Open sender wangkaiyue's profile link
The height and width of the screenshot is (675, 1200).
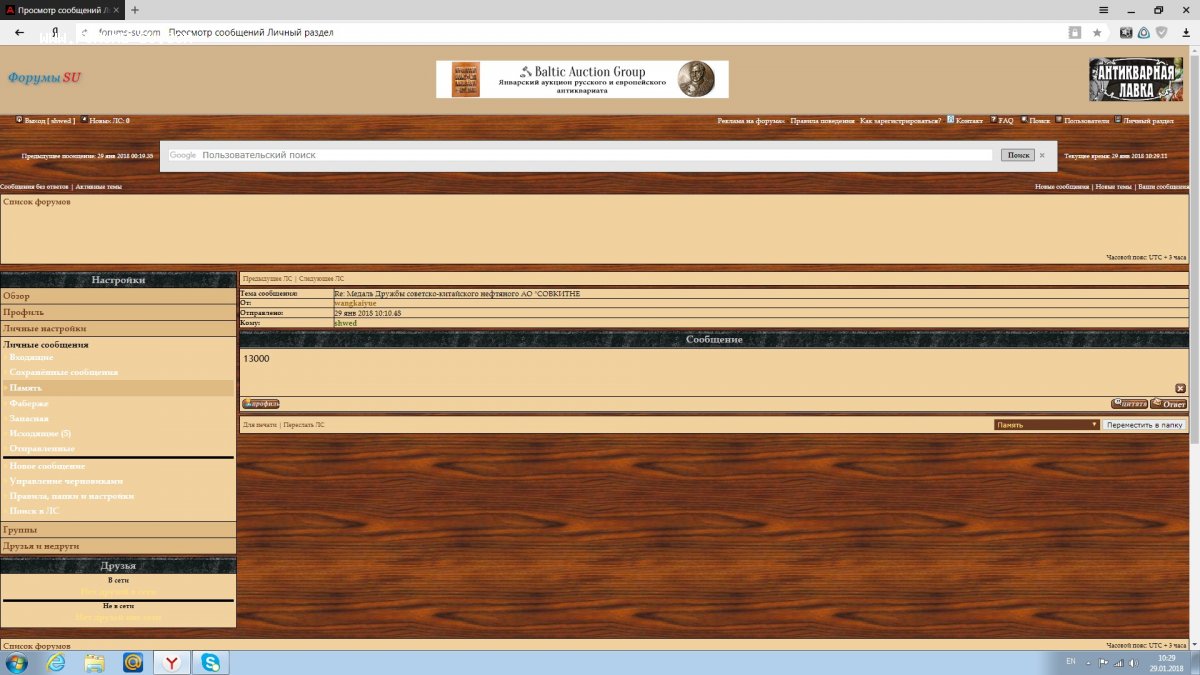coord(355,303)
